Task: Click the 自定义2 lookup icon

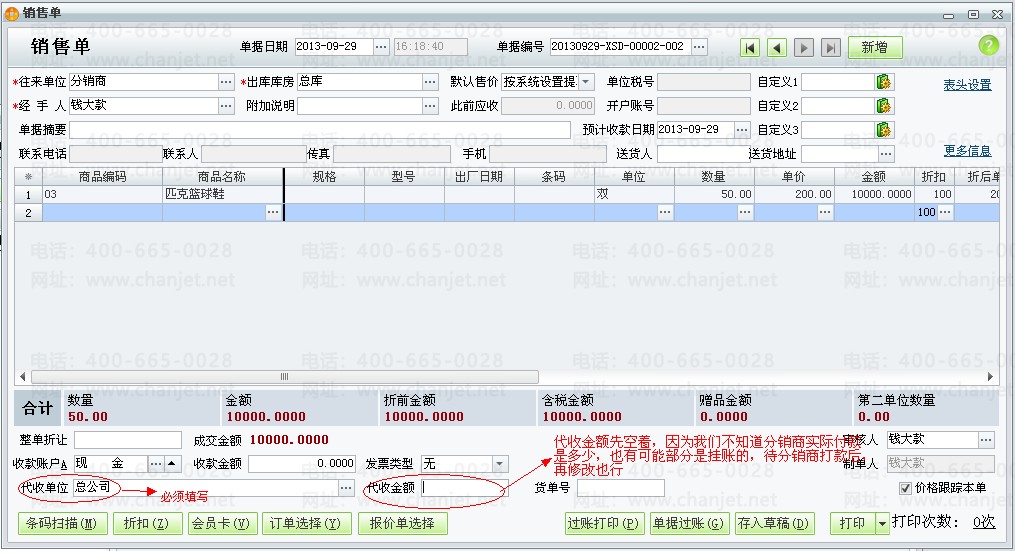Action: click(x=884, y=106)
